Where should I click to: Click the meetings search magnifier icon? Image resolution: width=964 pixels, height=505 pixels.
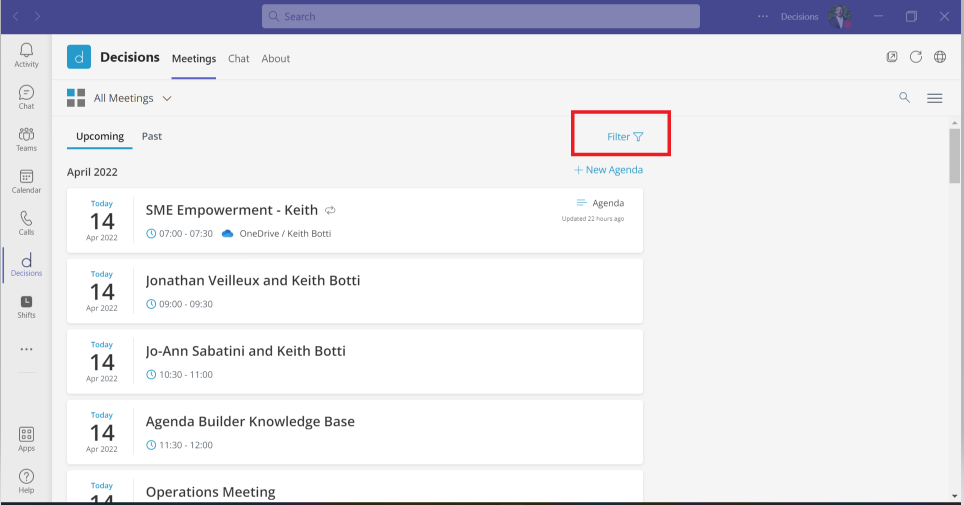click(x=904, y=97)
